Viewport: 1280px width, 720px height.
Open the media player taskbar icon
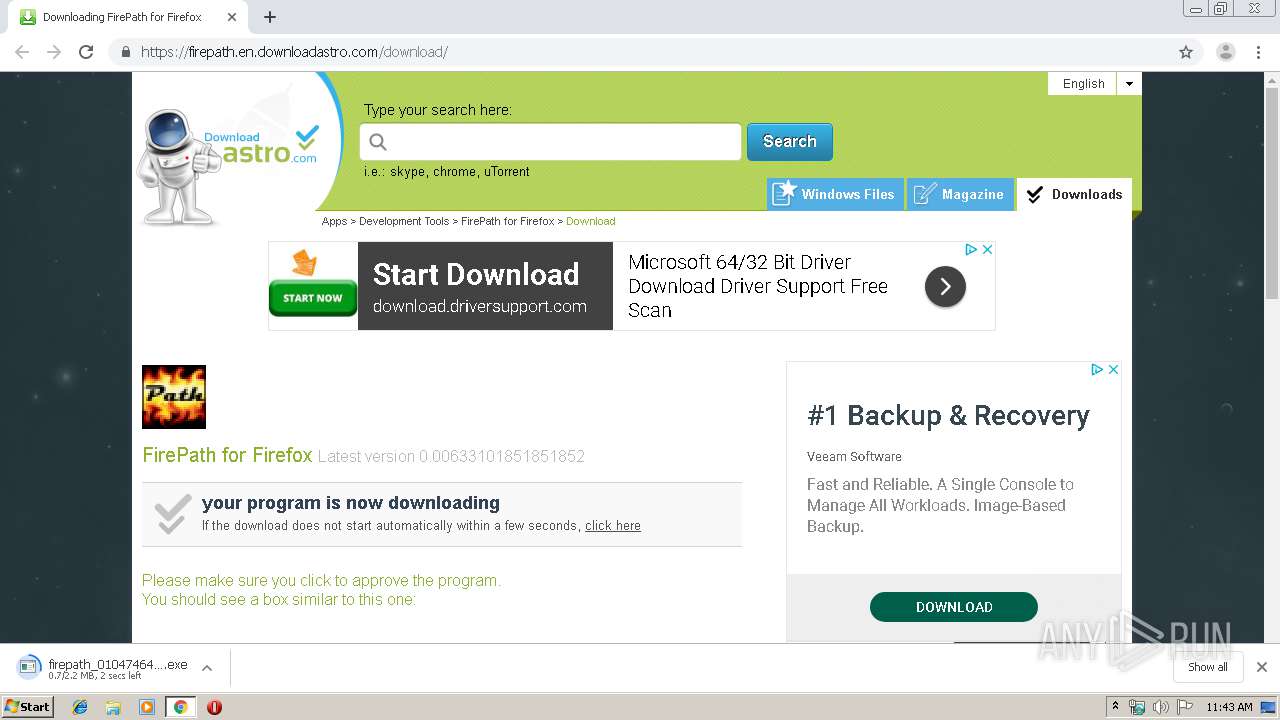[147, 707]
